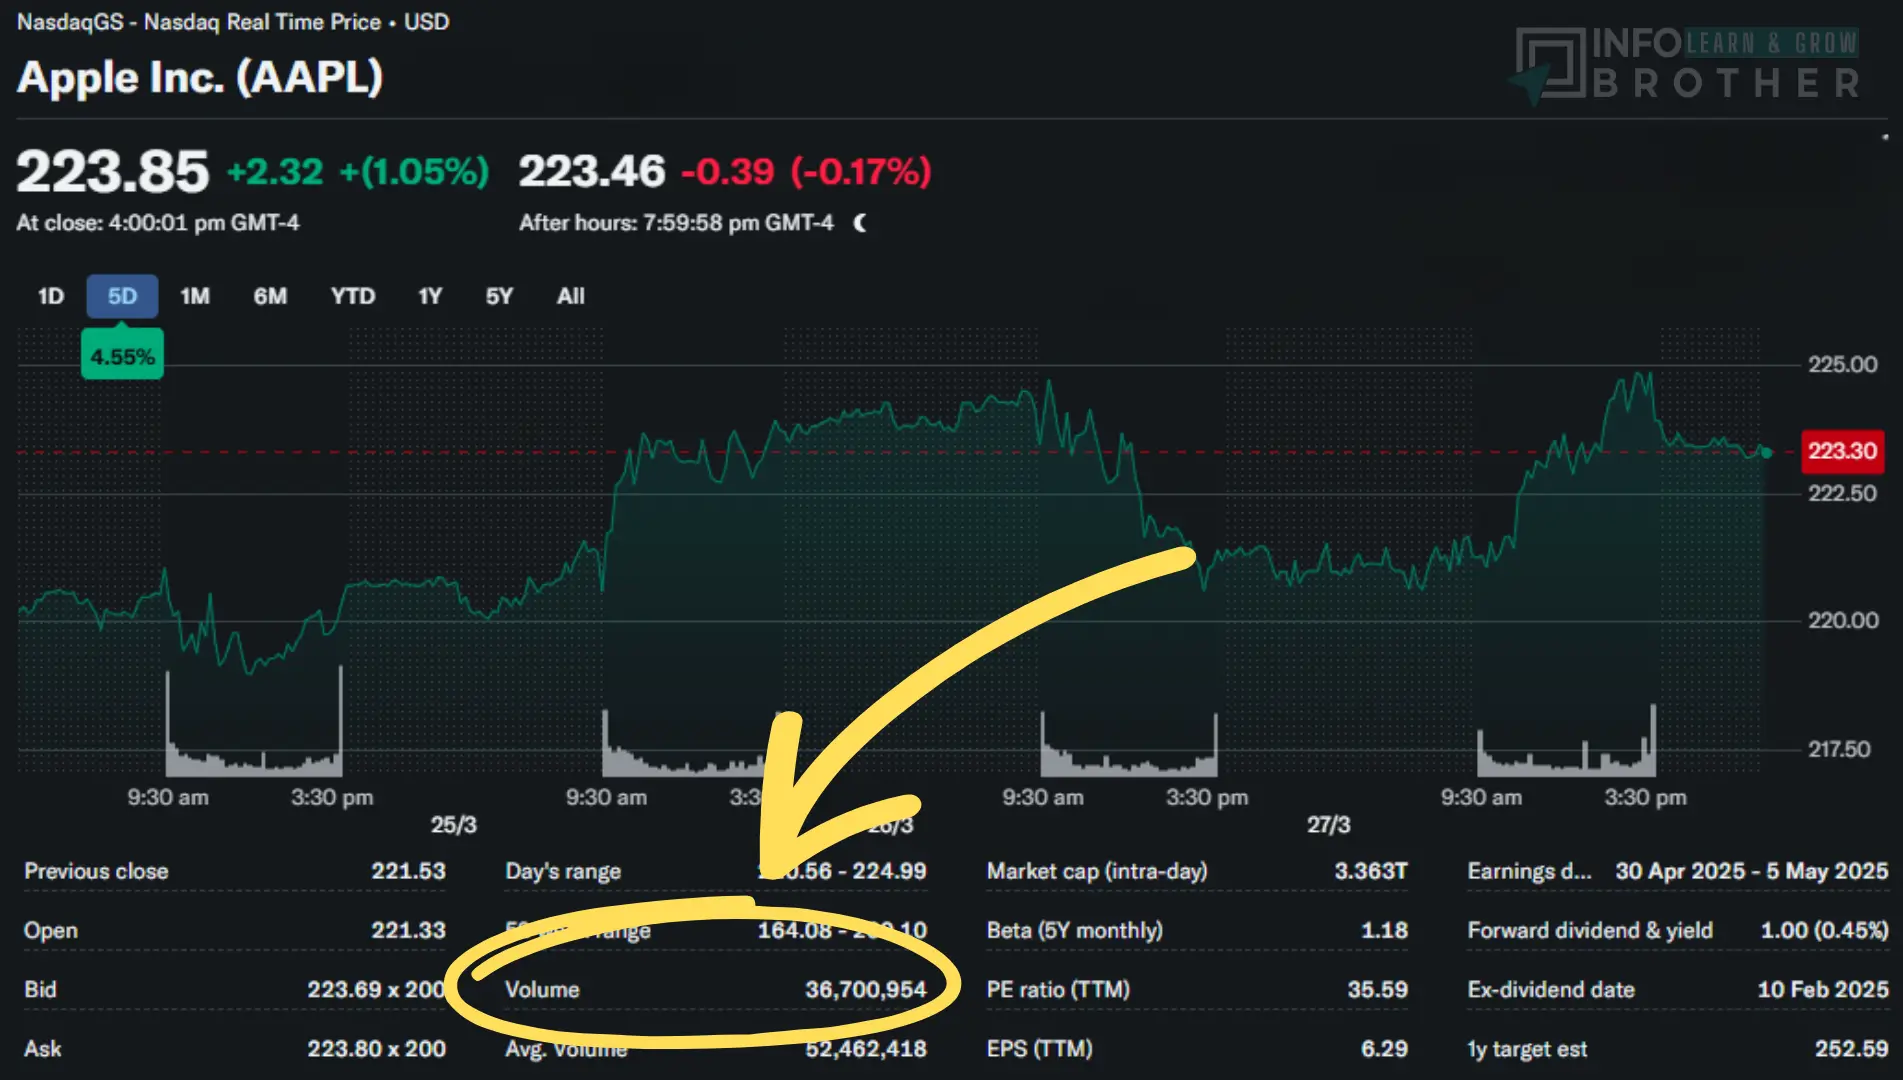Click the 1y target value 252.59

click(x=1852, y=1048)
